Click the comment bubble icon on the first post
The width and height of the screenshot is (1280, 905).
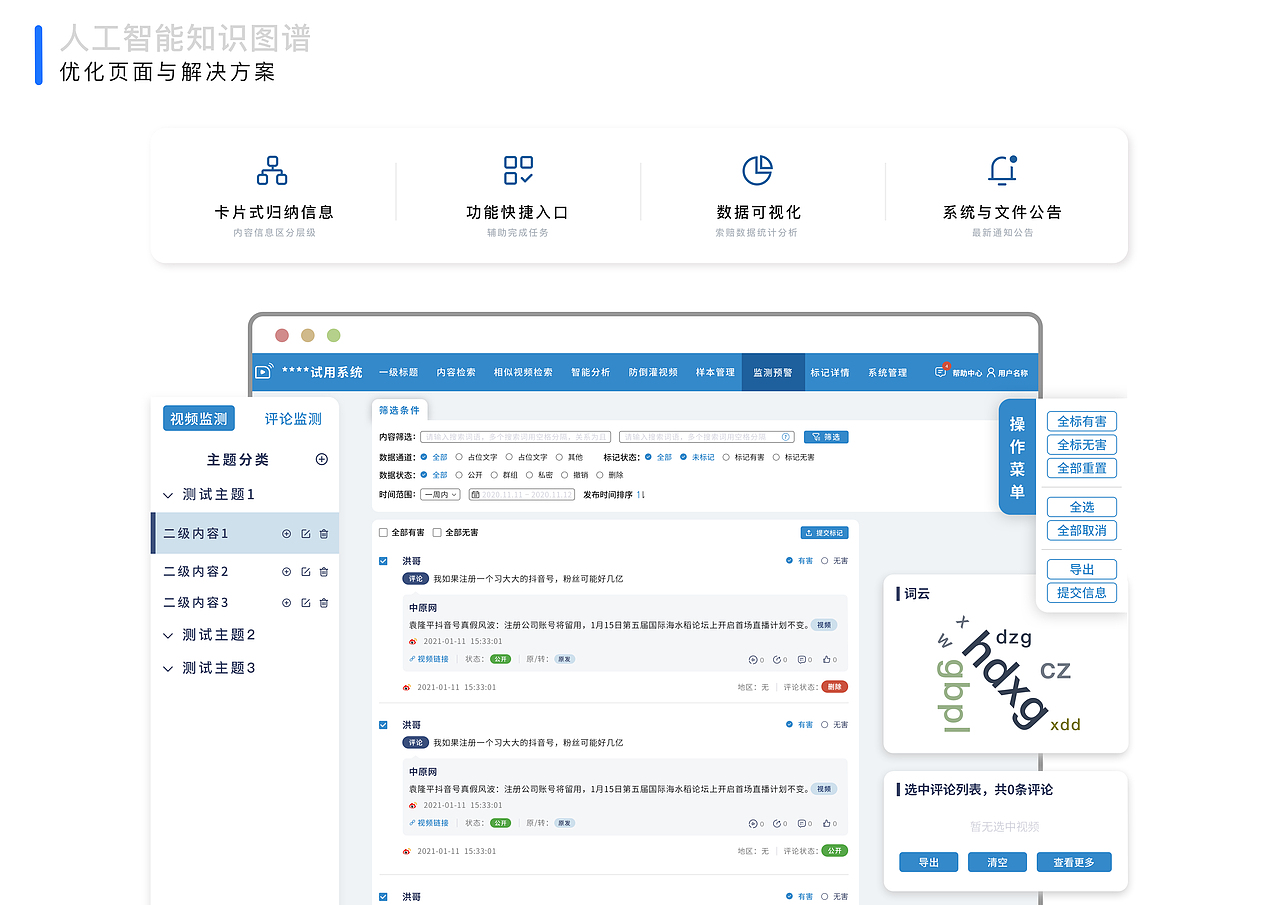[x=802, y=659]
